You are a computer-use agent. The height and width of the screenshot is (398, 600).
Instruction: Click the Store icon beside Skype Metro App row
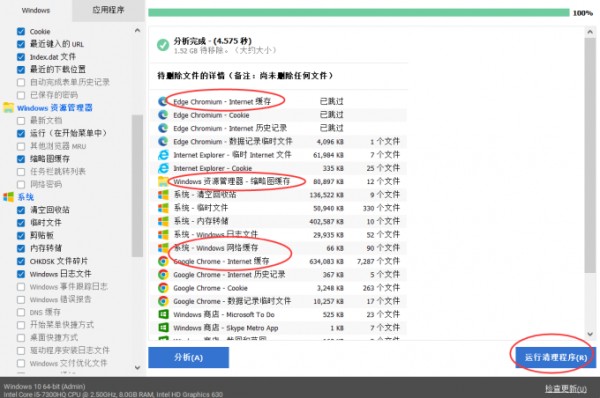click(x=163, y=328)
